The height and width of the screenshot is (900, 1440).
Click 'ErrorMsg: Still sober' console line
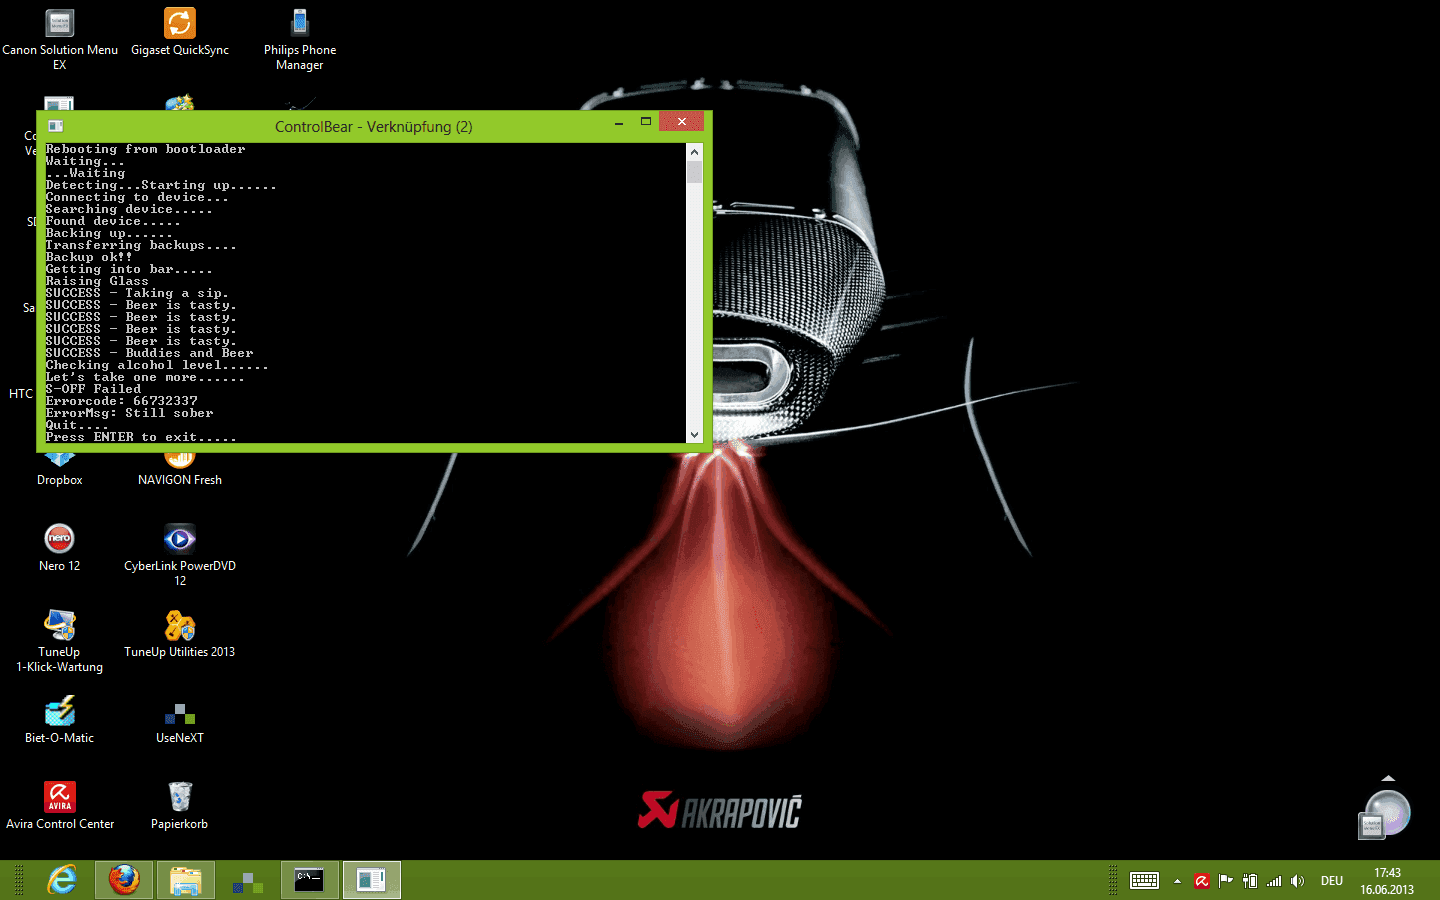point(129,413)
